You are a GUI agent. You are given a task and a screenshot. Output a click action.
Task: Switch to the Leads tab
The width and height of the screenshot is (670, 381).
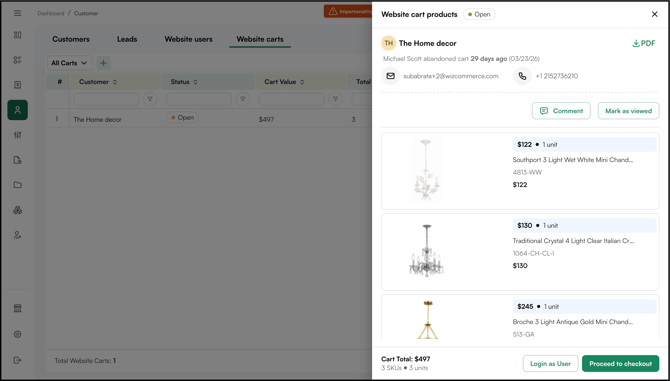tap(127, 39)
